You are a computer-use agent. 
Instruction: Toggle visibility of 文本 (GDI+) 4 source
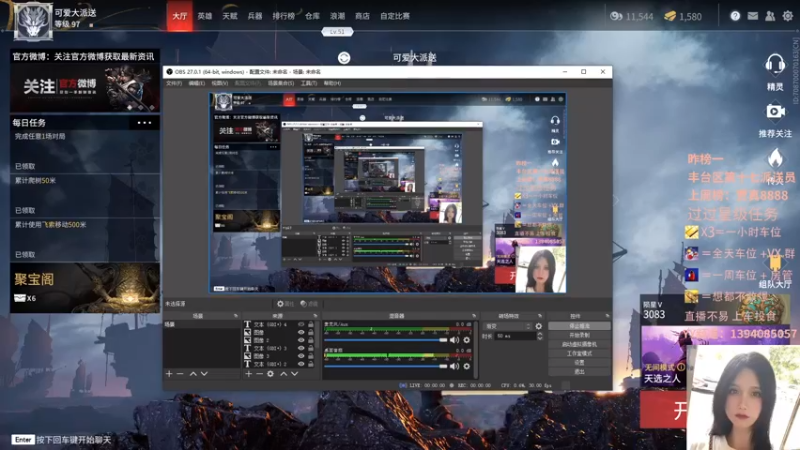(x=301, y=324)
